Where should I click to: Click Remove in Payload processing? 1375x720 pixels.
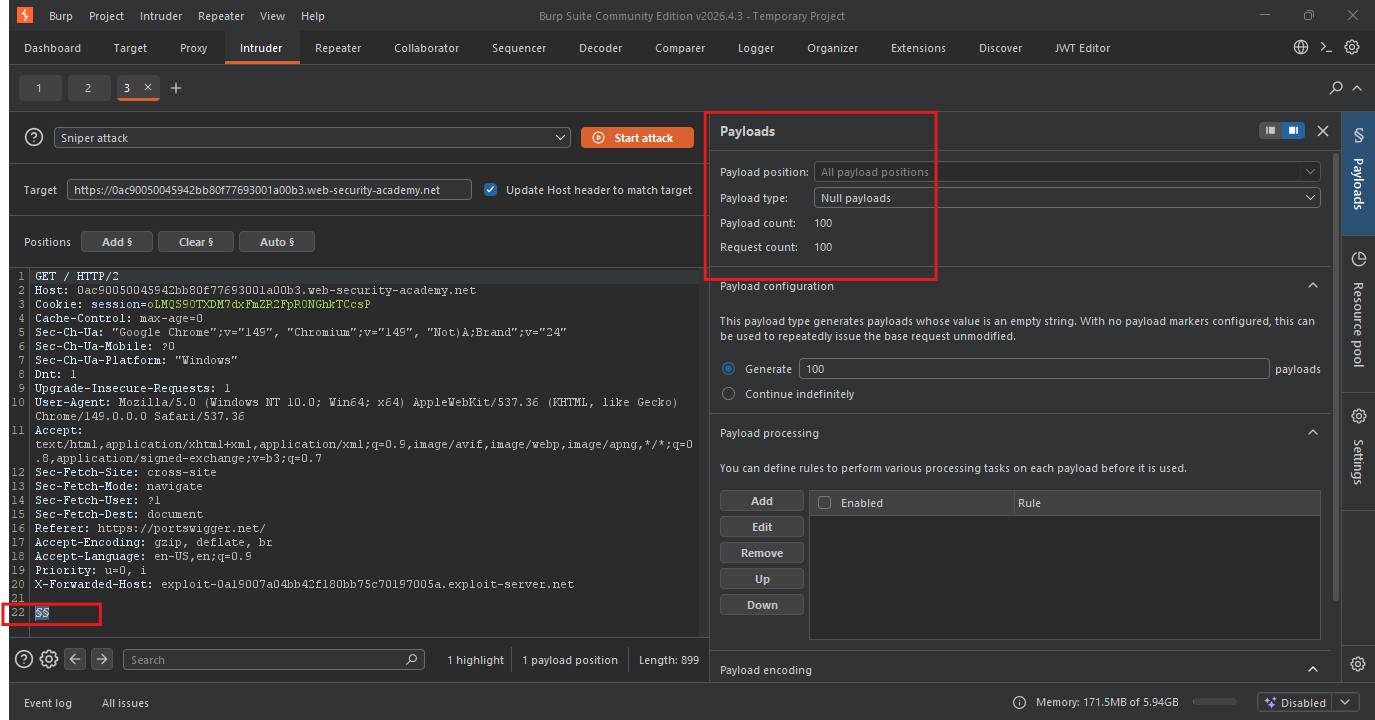[762, 553]
